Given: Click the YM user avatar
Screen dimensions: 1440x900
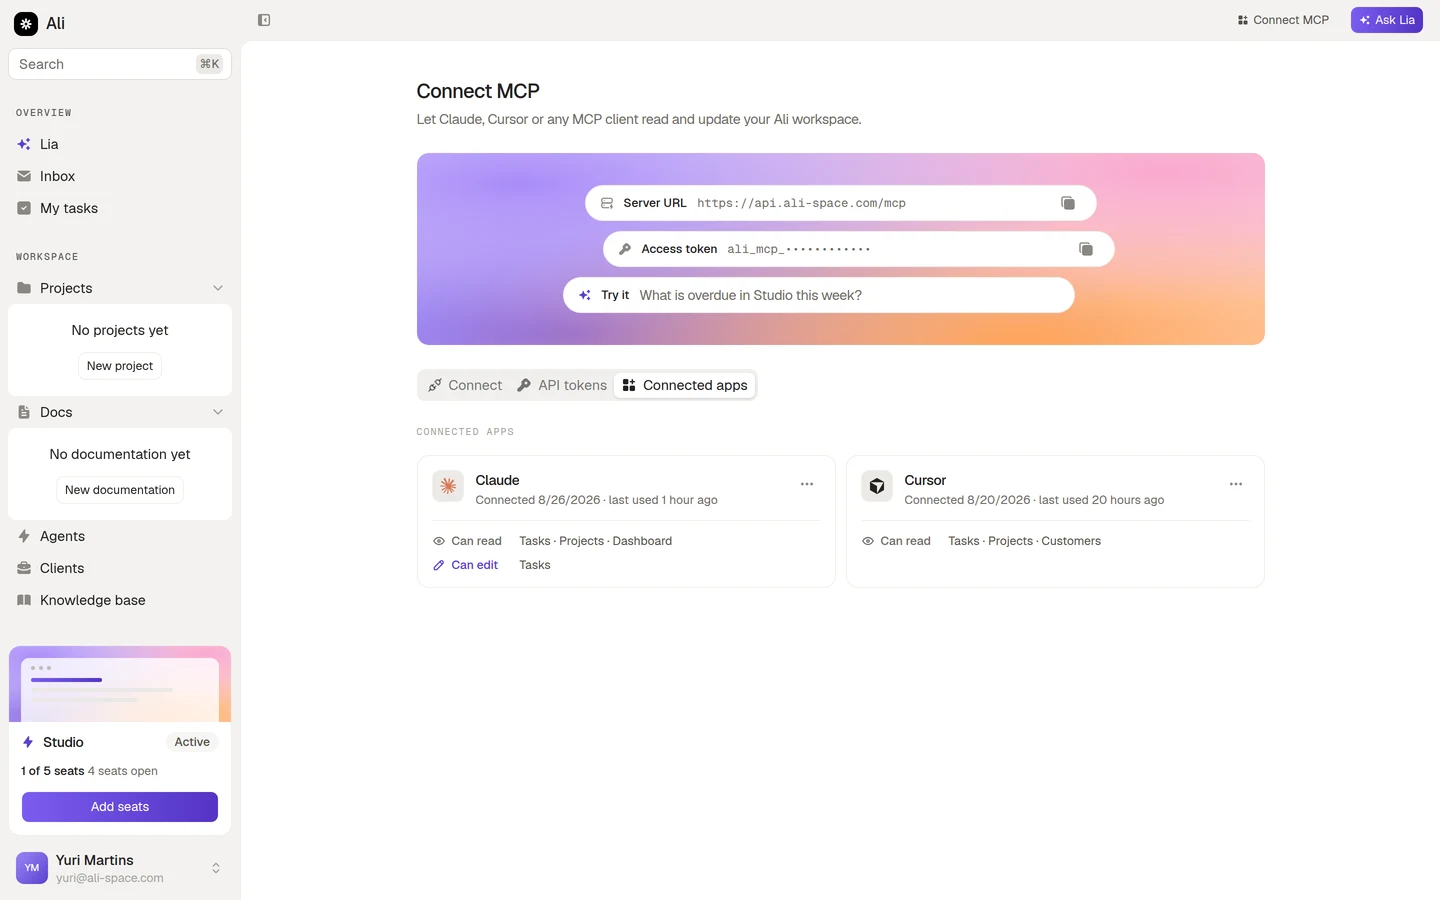Looking at the screenshot, I should [32, 868].
